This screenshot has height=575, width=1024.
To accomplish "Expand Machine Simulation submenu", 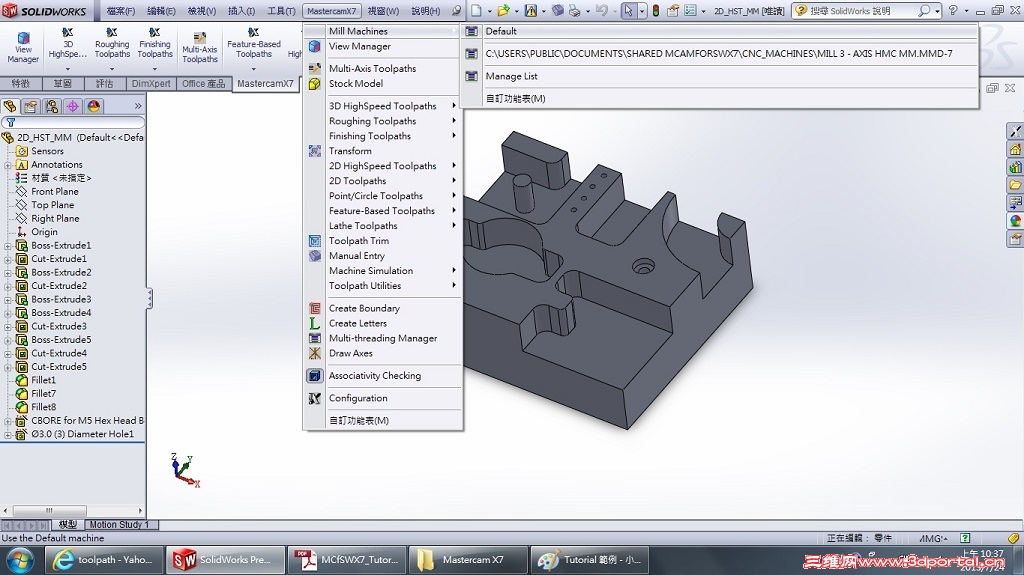I will point(384,271).
